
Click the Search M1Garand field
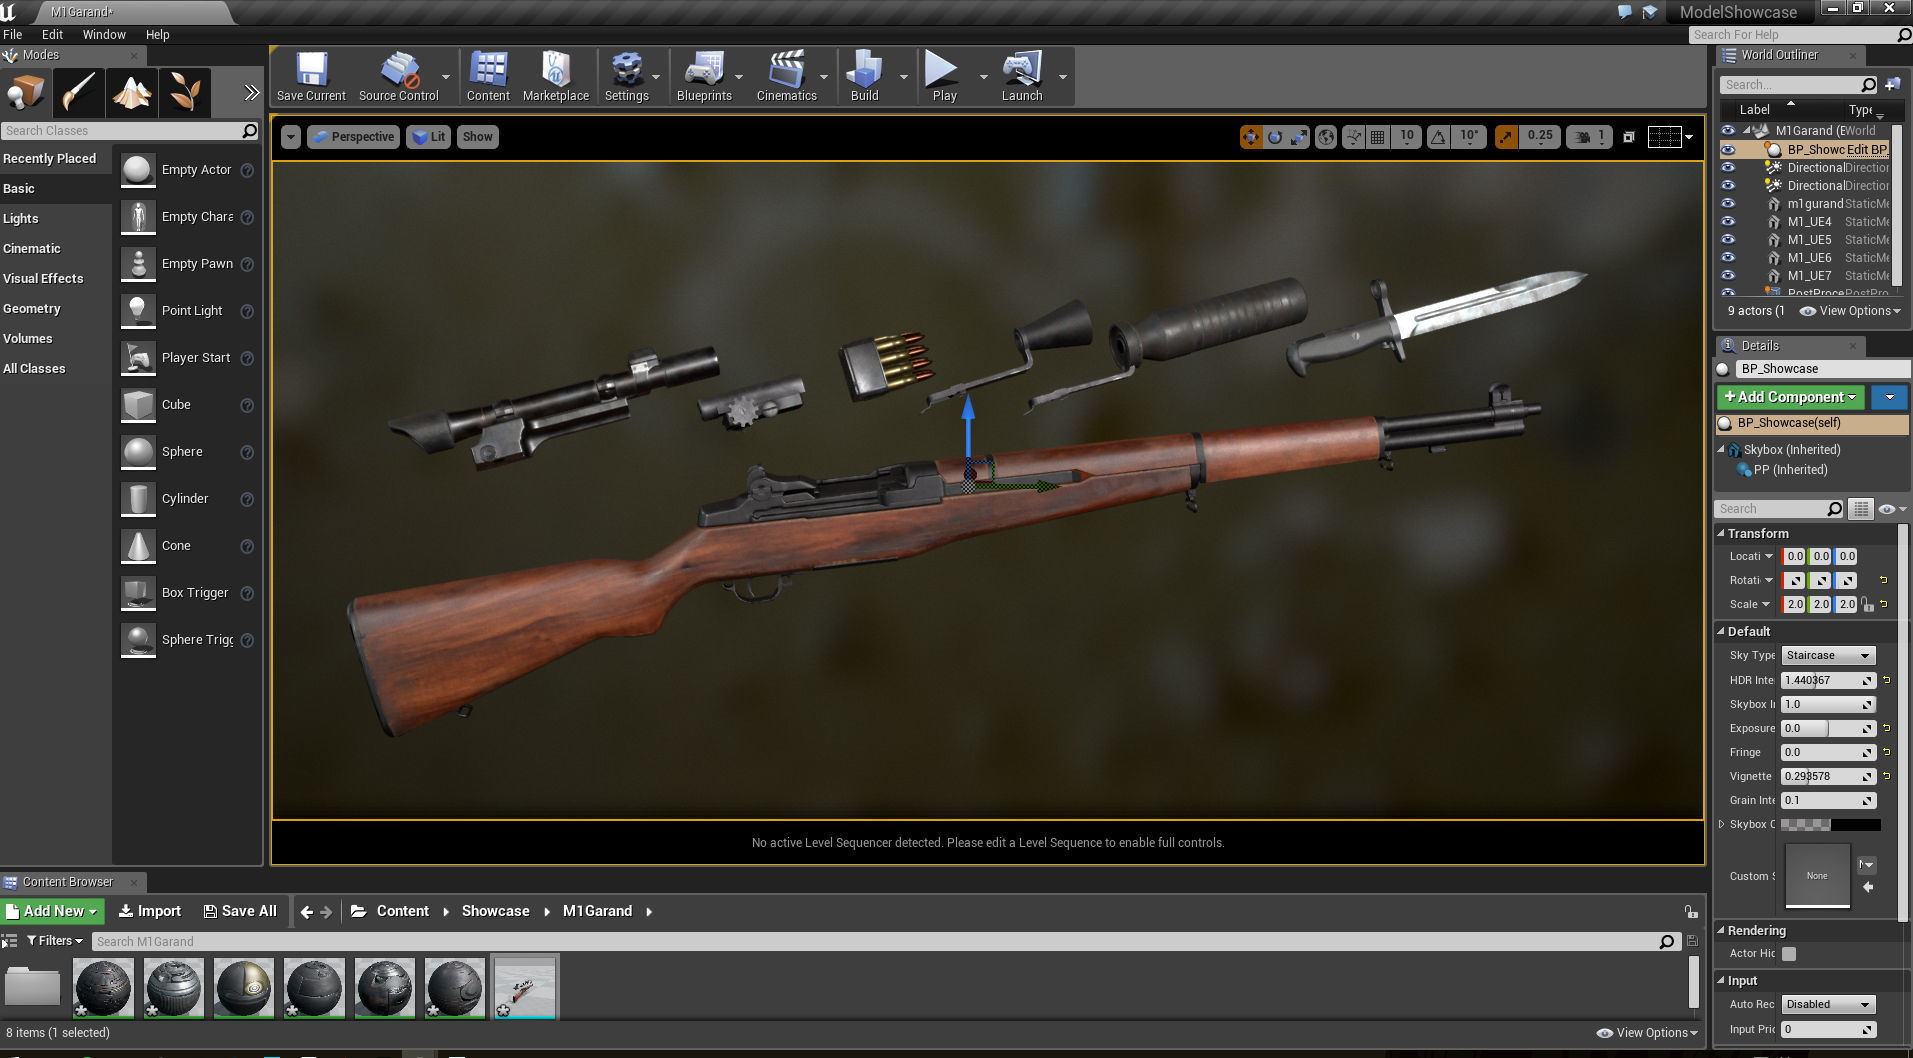click(885, 942)
